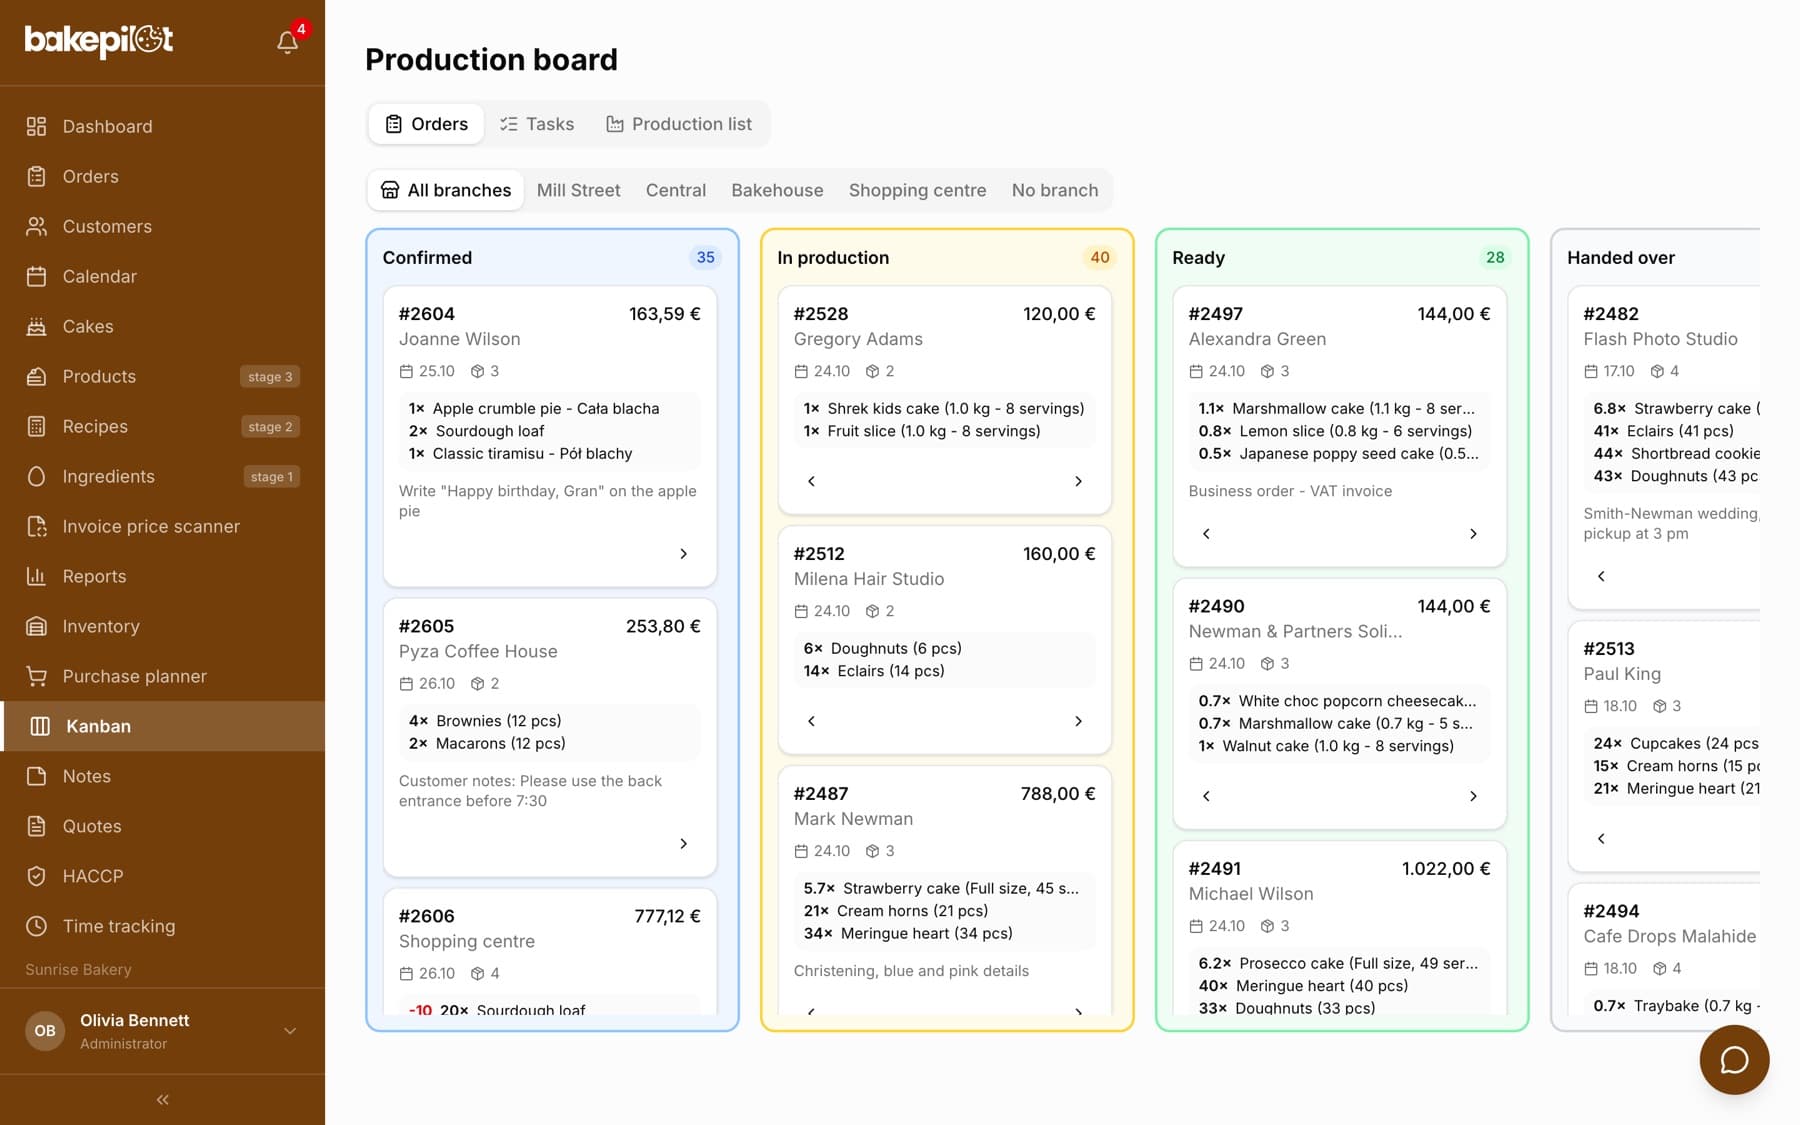Click the Notes icon in sidebar
Viewport: 1800px width, 1125px height.
tap(37, 776)
